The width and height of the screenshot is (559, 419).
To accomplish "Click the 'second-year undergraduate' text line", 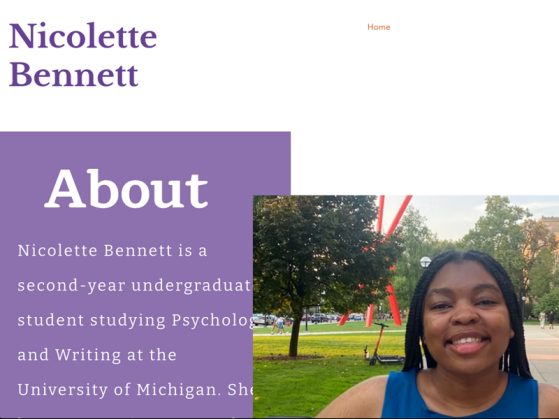I will tap(135, 286).
